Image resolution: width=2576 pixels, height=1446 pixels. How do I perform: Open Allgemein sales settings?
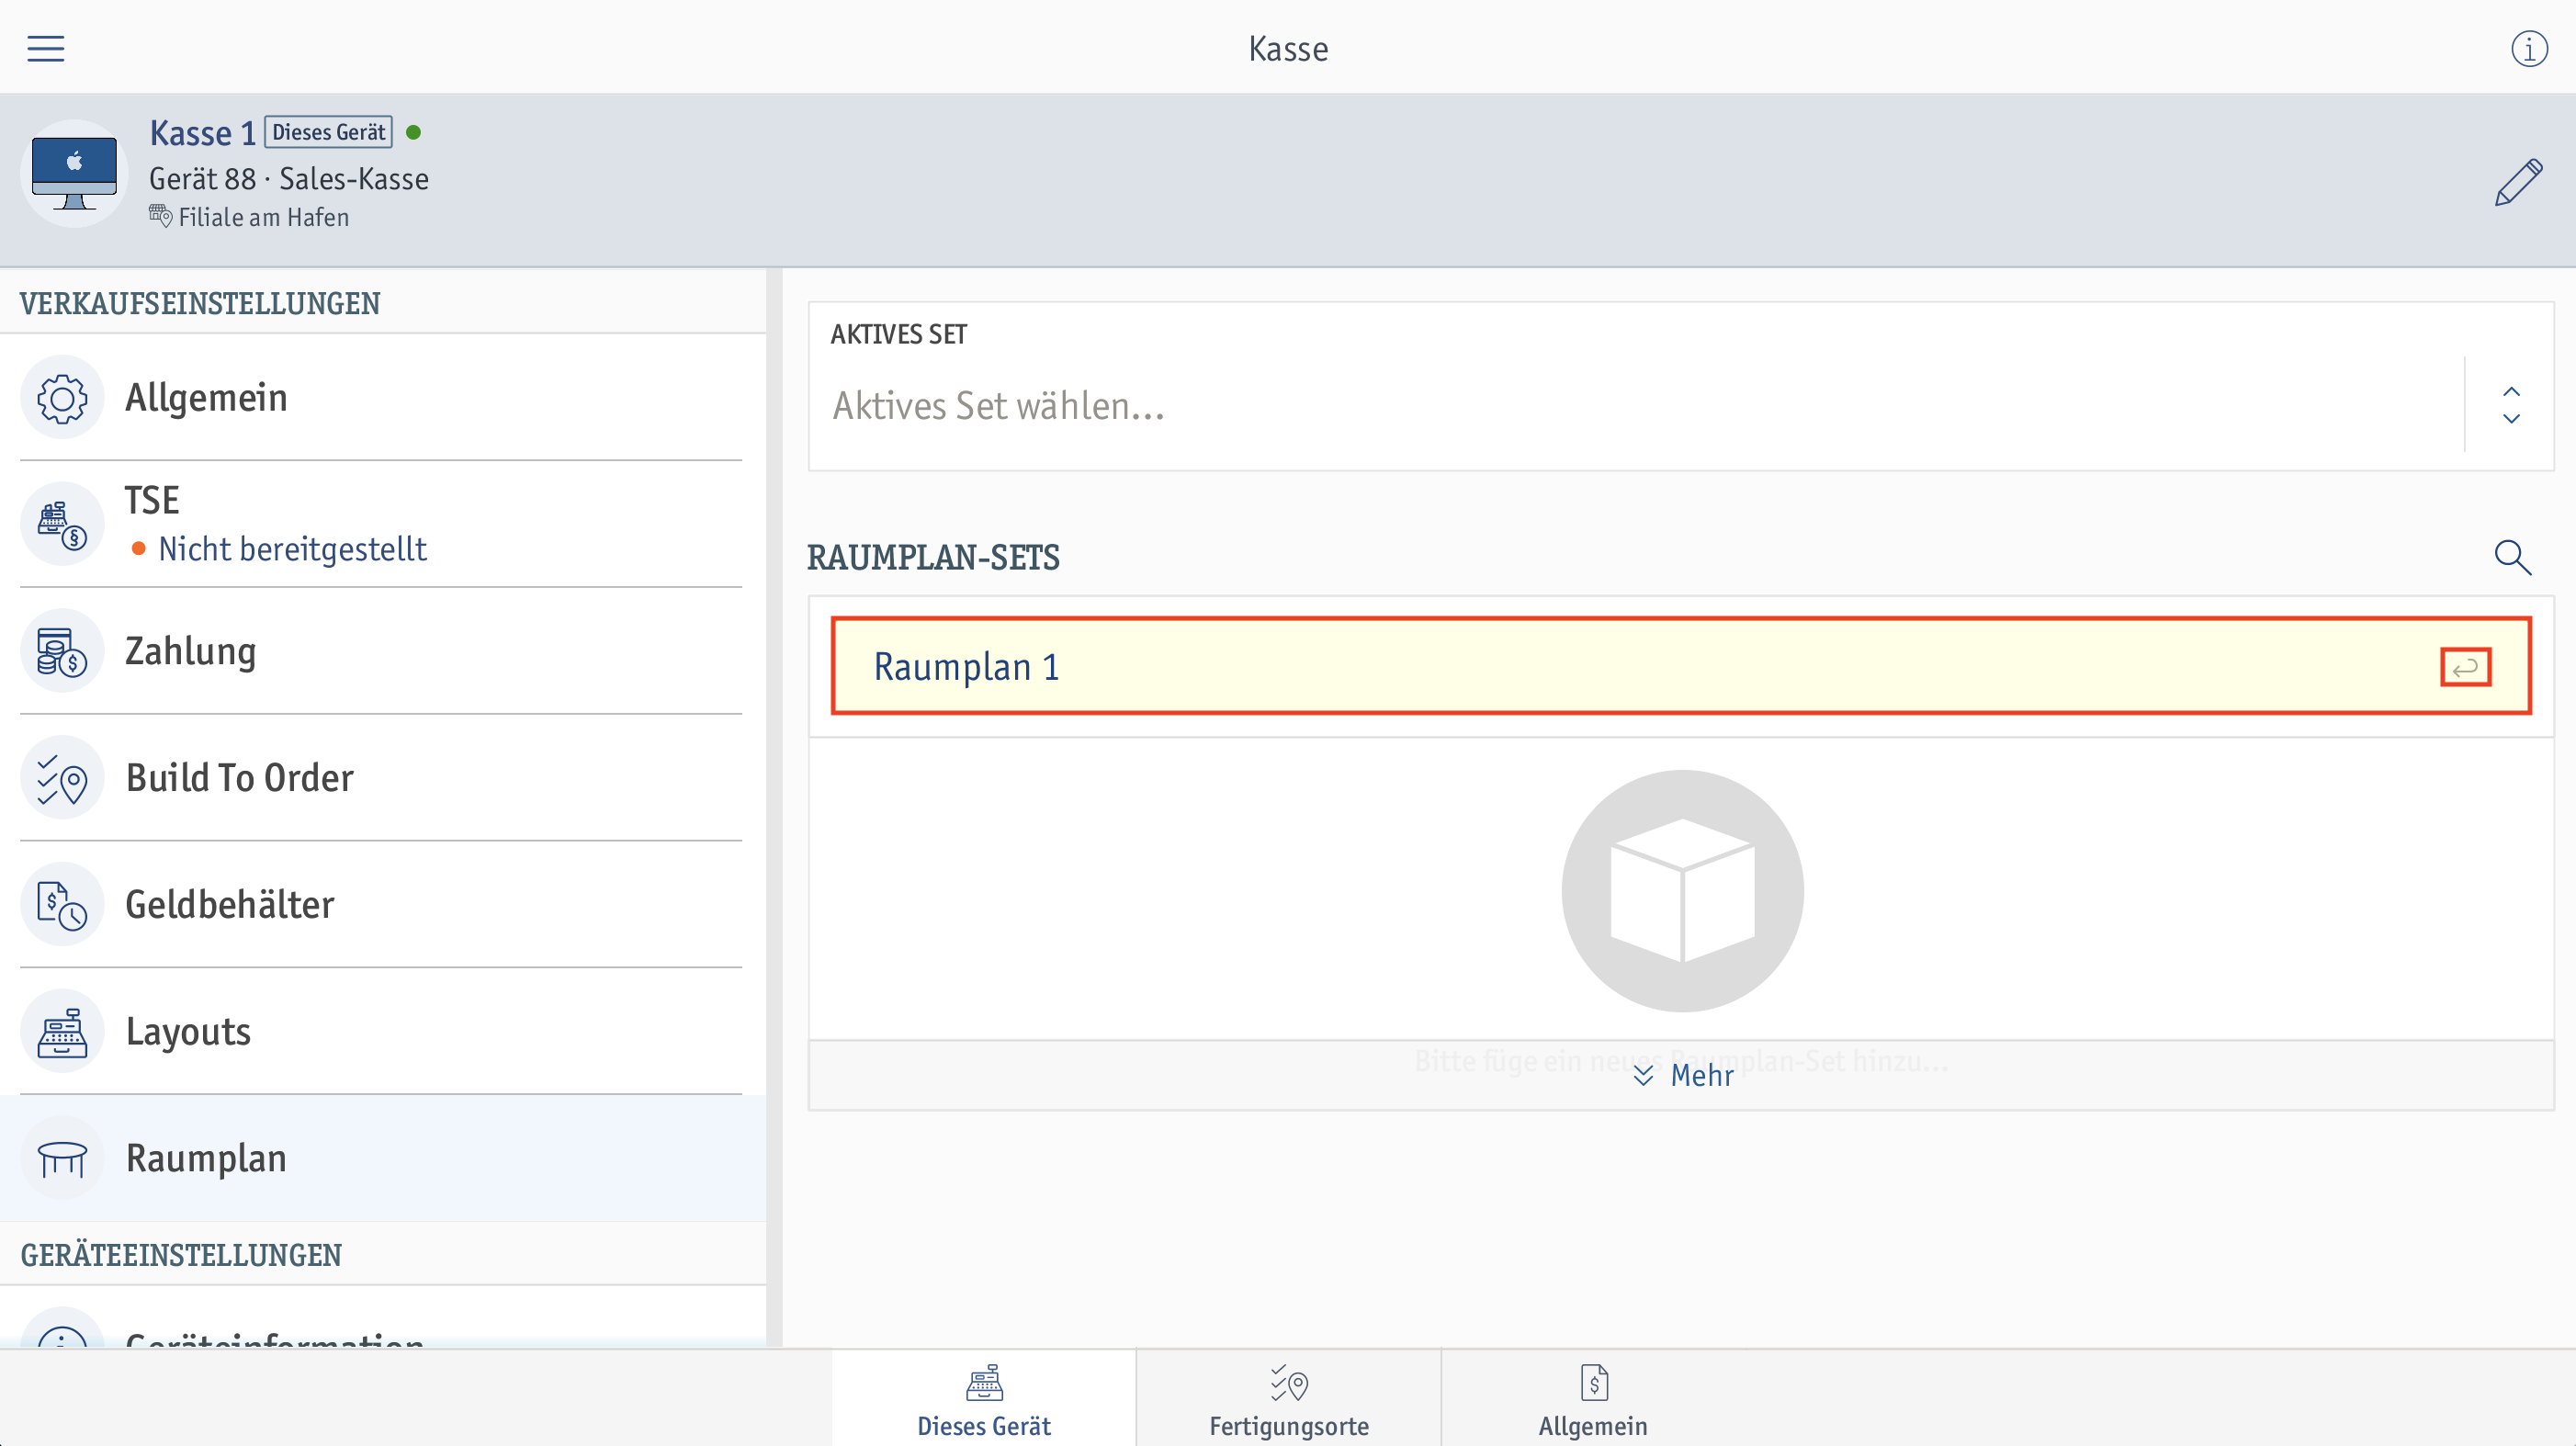point(381,398)
